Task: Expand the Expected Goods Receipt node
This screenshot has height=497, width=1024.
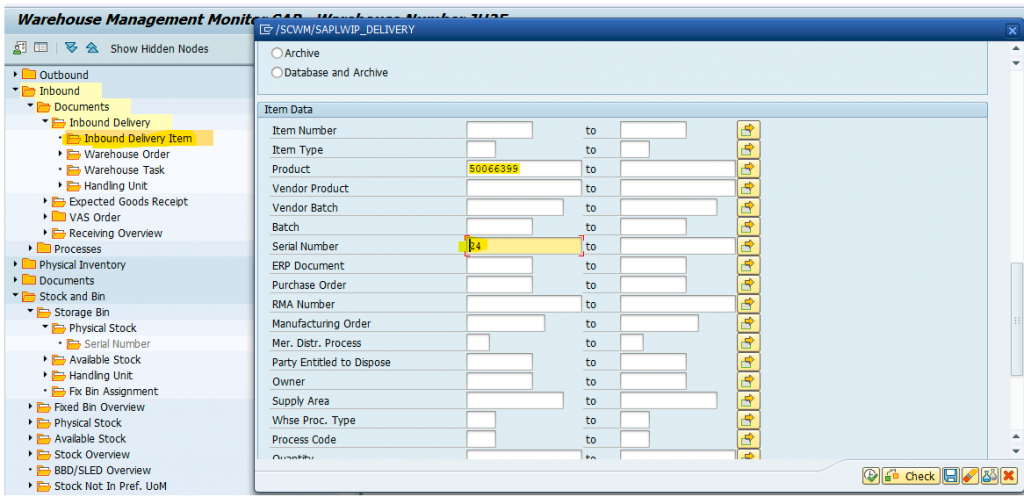Action: [x=46, y=201]
